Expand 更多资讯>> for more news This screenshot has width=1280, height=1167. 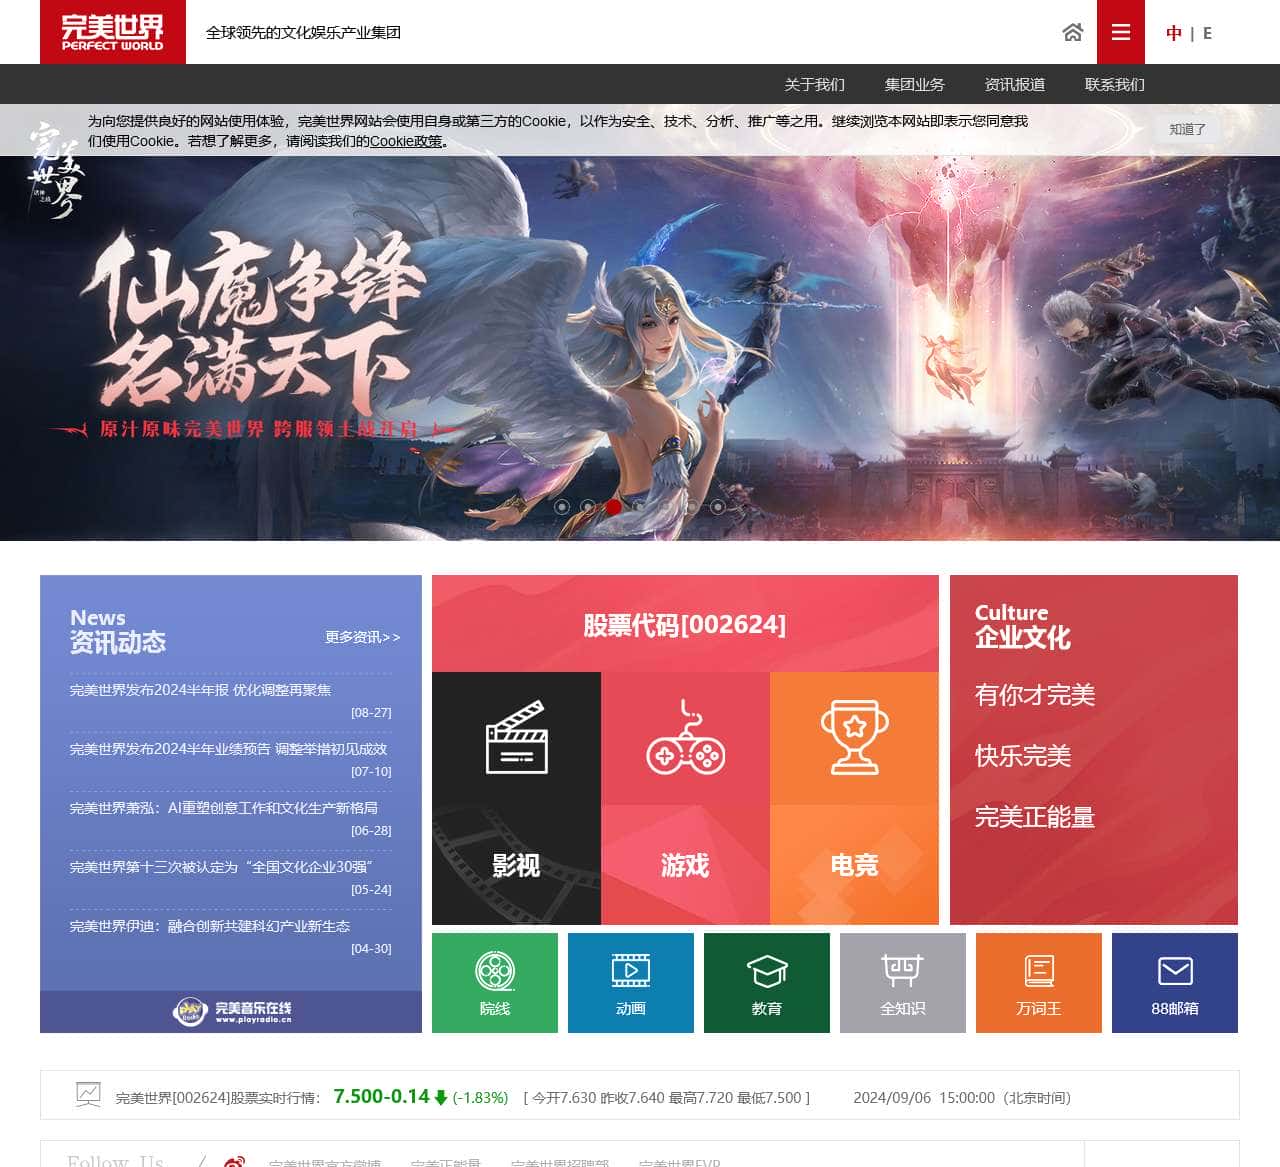(361, 638)
